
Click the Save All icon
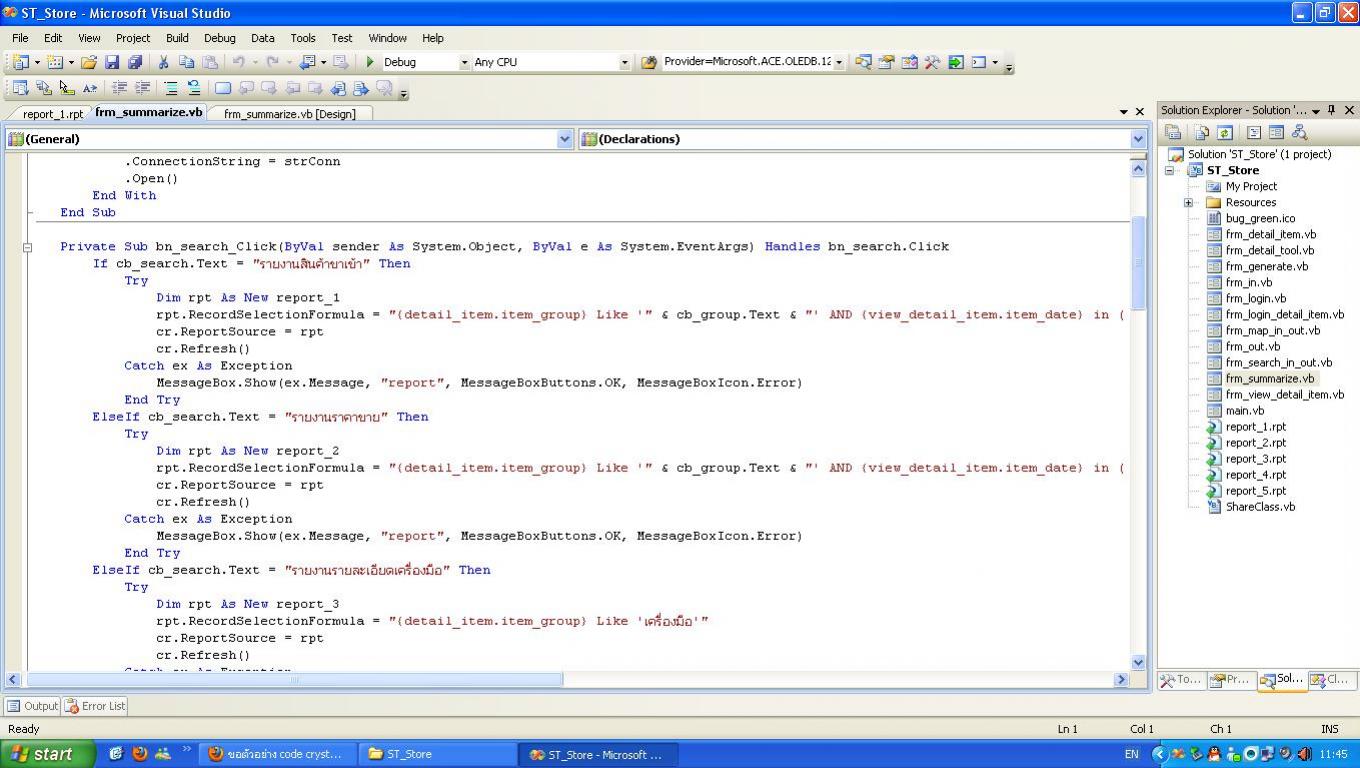(x=135, y=62)
